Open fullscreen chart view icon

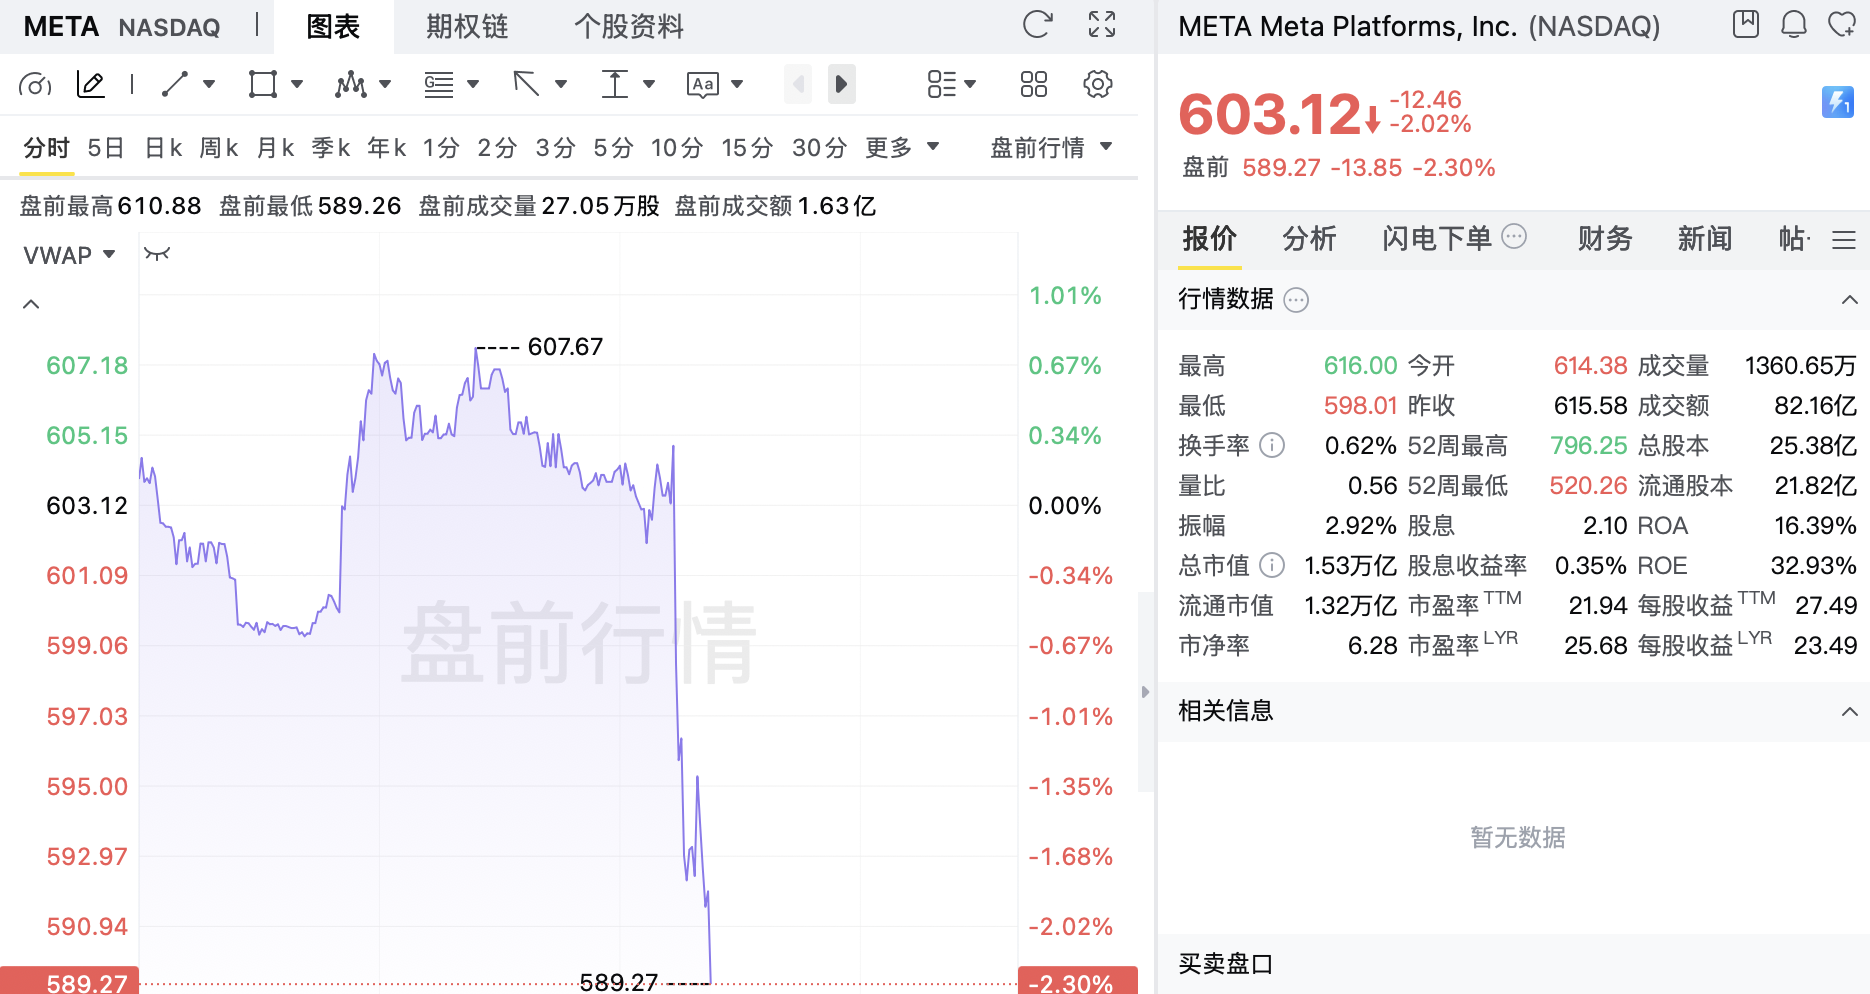[1102, 25]
